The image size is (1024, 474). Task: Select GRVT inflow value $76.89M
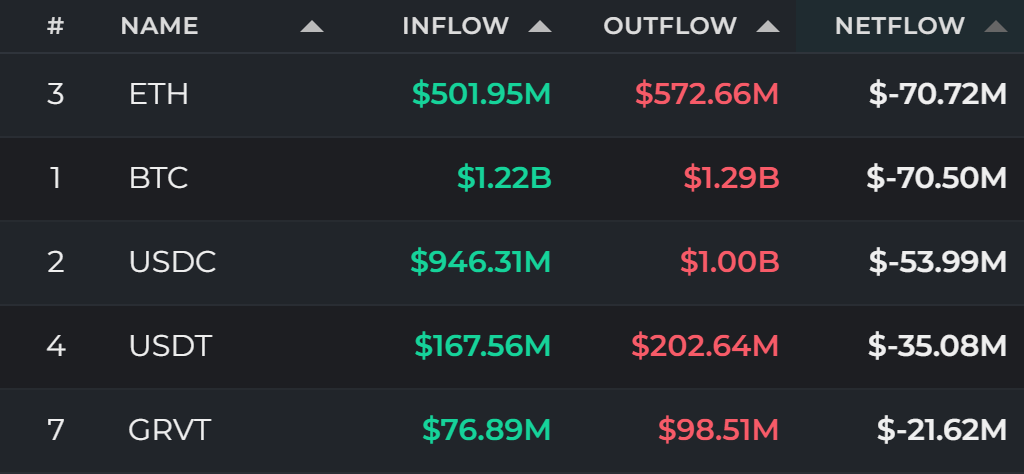[x=487, y=430]
